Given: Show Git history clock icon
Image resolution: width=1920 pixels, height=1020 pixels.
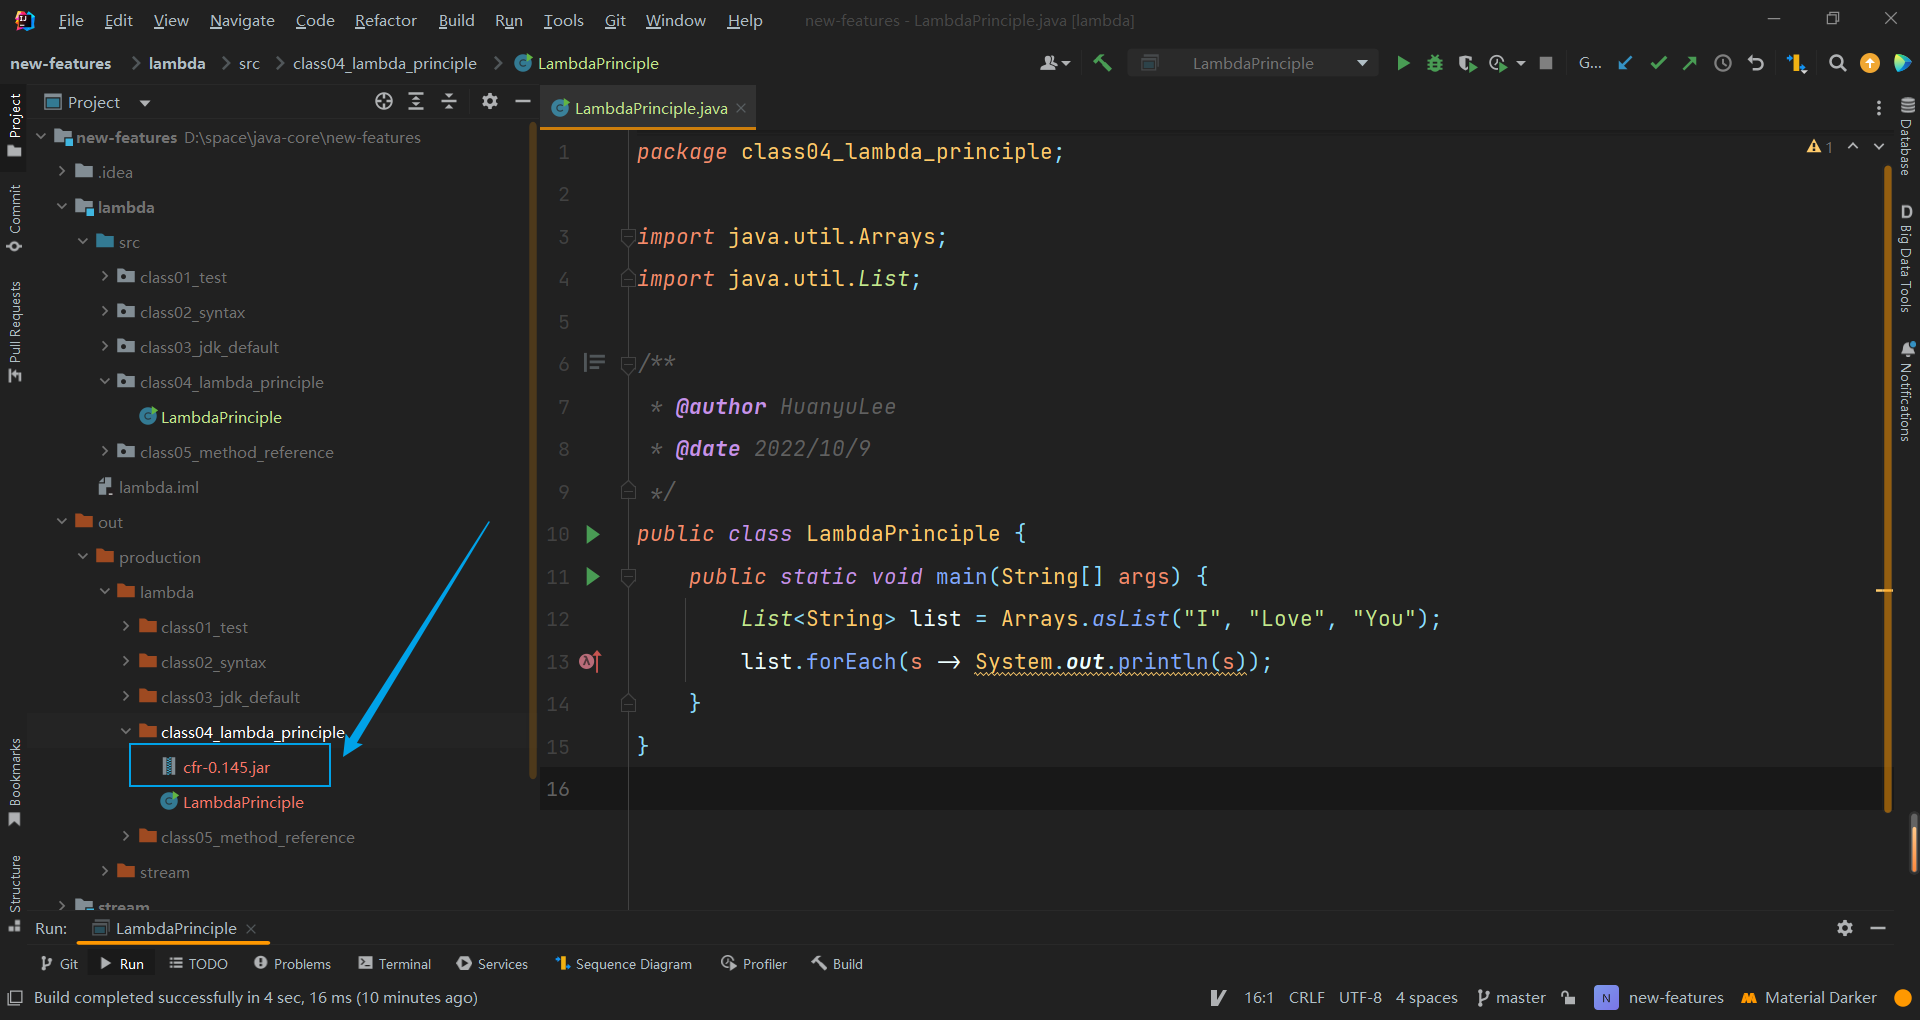Looking at the screenshot, I should [x=1723, y=63].
